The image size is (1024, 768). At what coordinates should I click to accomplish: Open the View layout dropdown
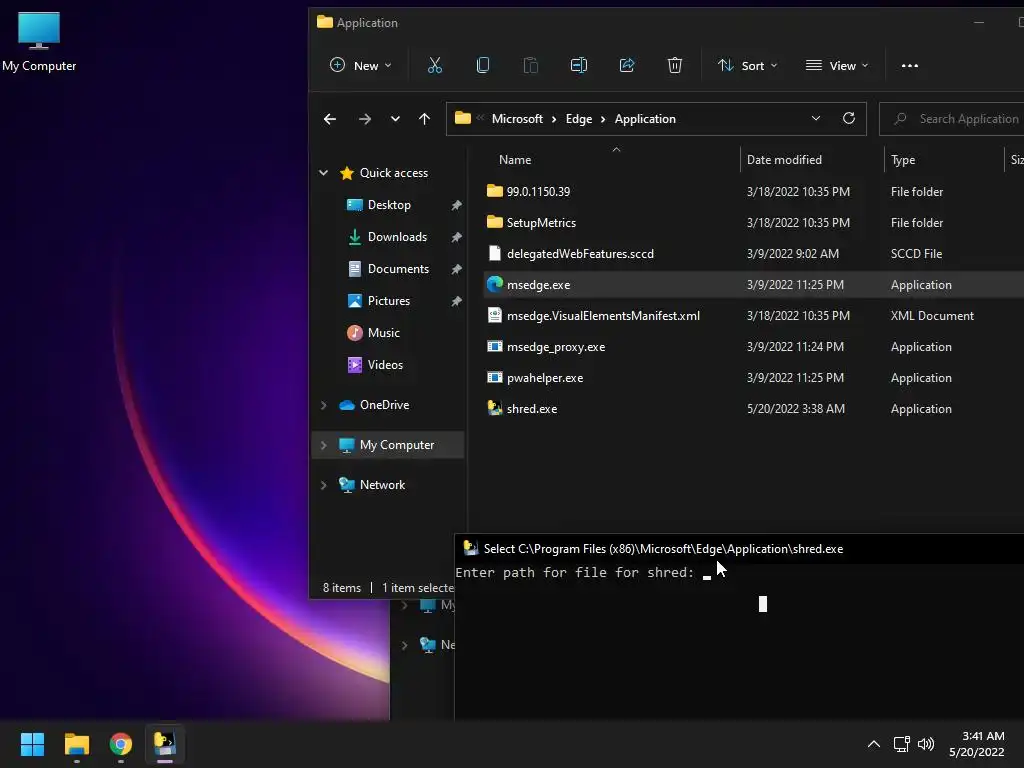837,65
